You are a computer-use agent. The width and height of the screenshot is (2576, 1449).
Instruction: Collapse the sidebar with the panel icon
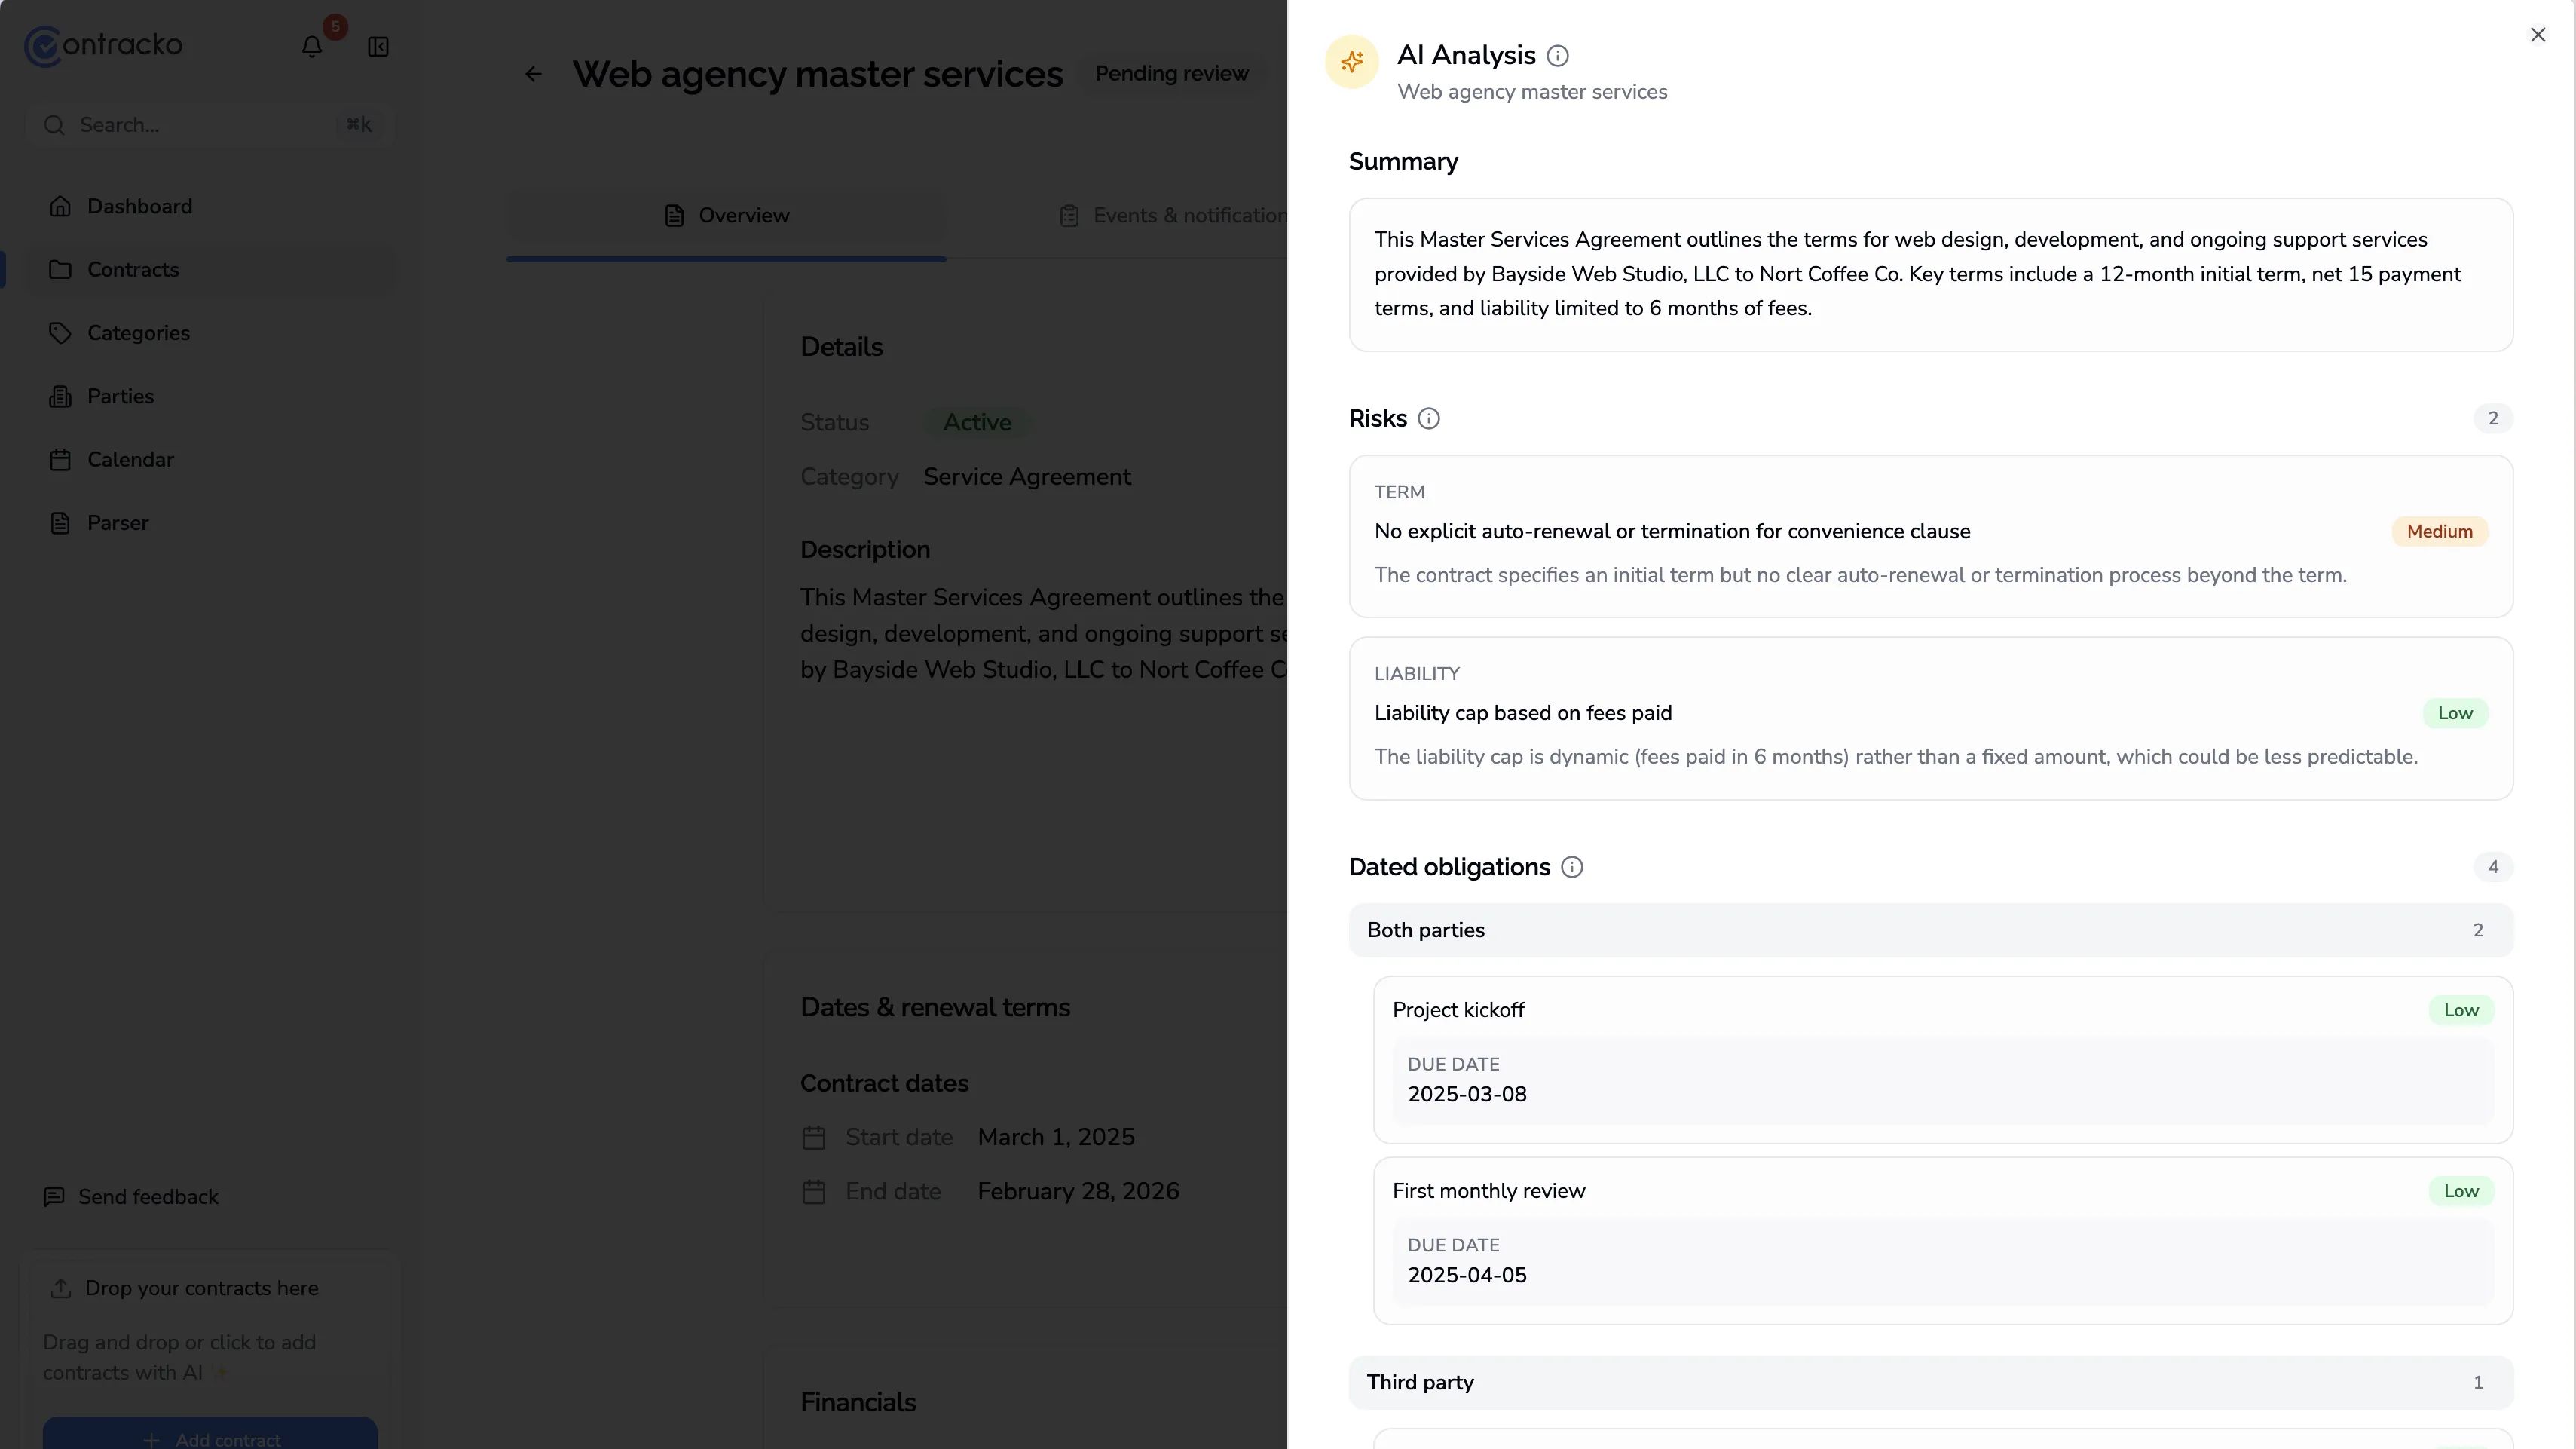pyautogui.click(x=378, y=47)
